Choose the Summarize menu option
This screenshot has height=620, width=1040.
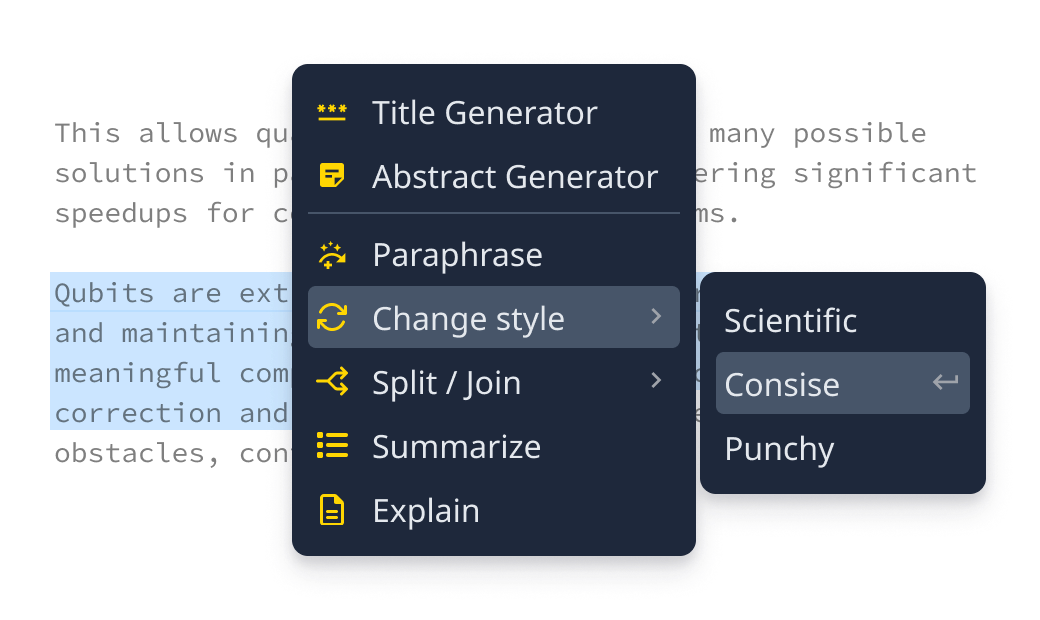pyautogui.click(x=456, y=447)
